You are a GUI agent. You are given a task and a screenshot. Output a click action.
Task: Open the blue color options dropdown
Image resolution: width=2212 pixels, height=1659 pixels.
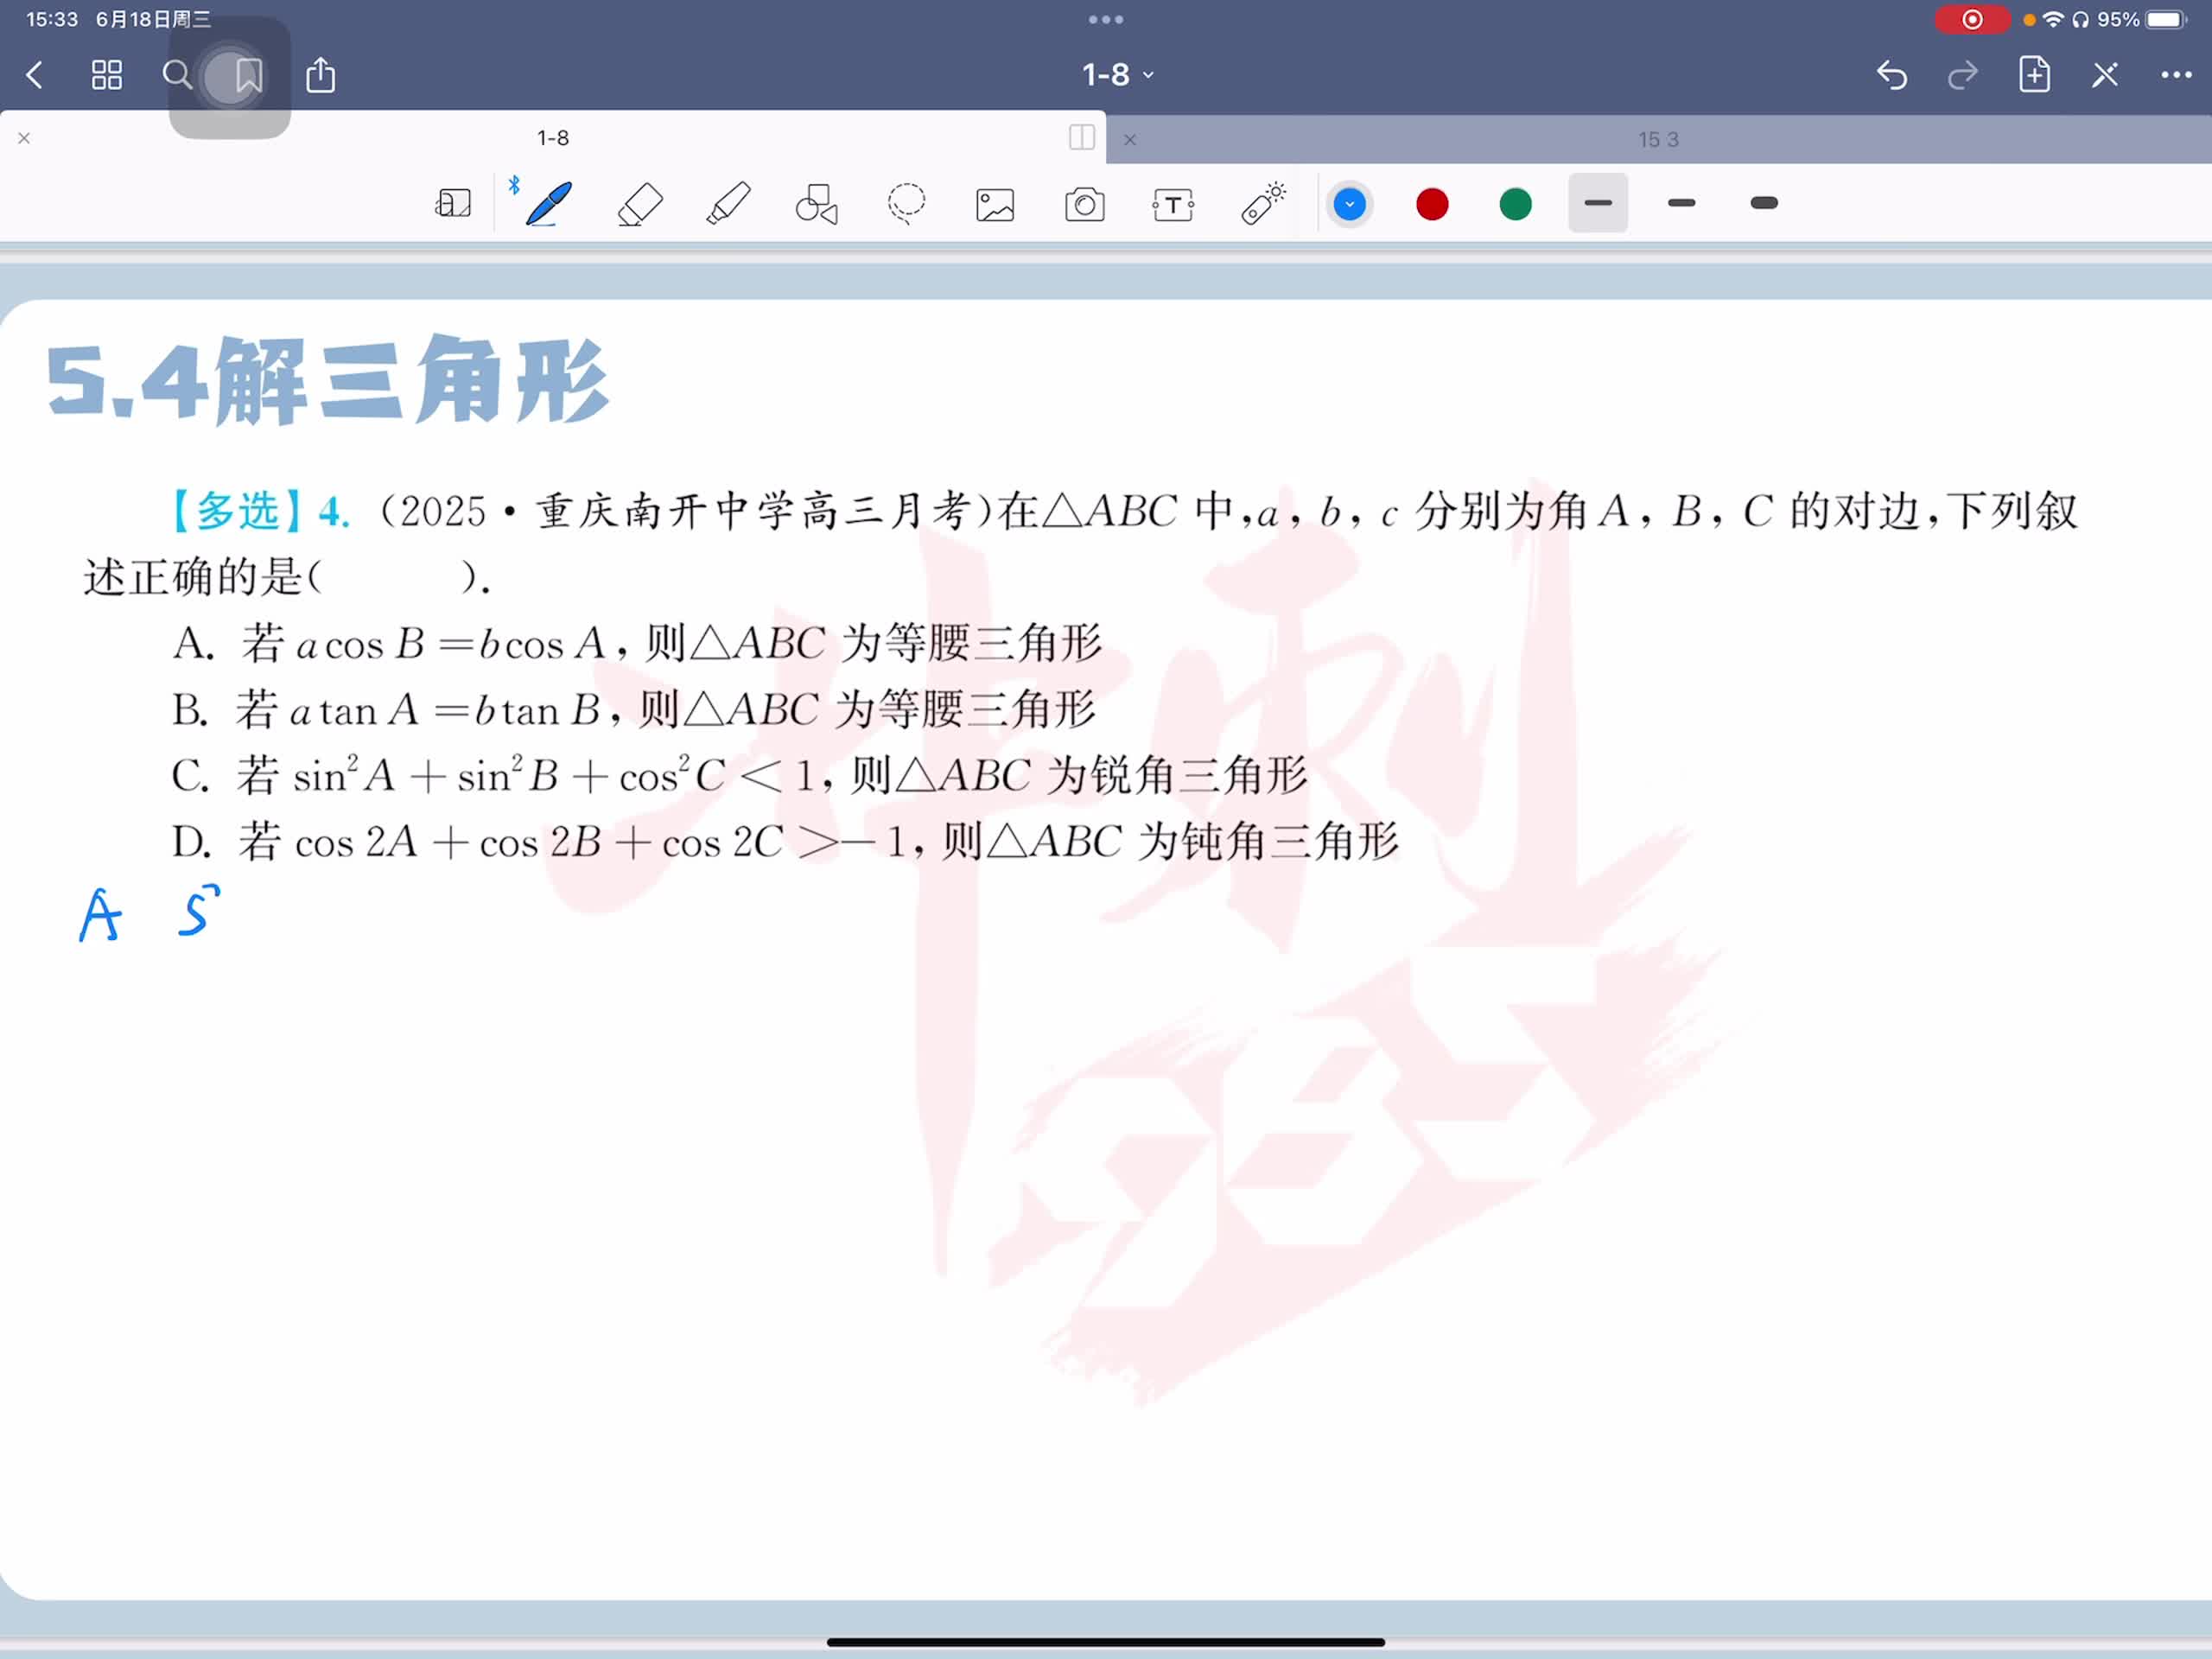pyautogui.click(x=1349, y=204)
